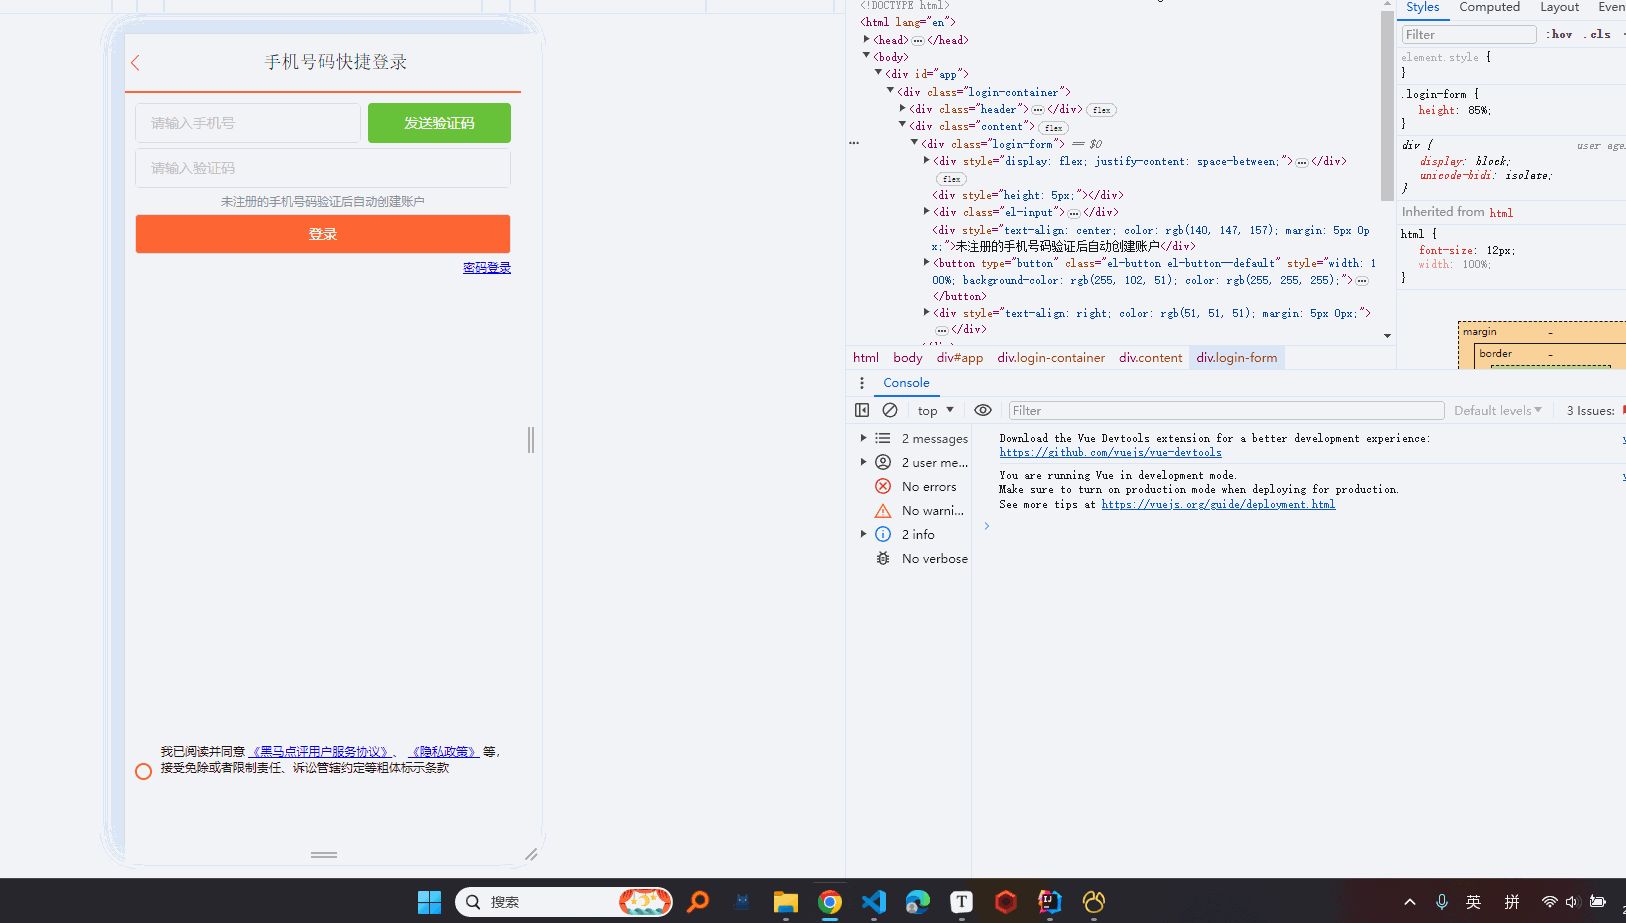Focus the verification code input field

(x=323, y=168)
